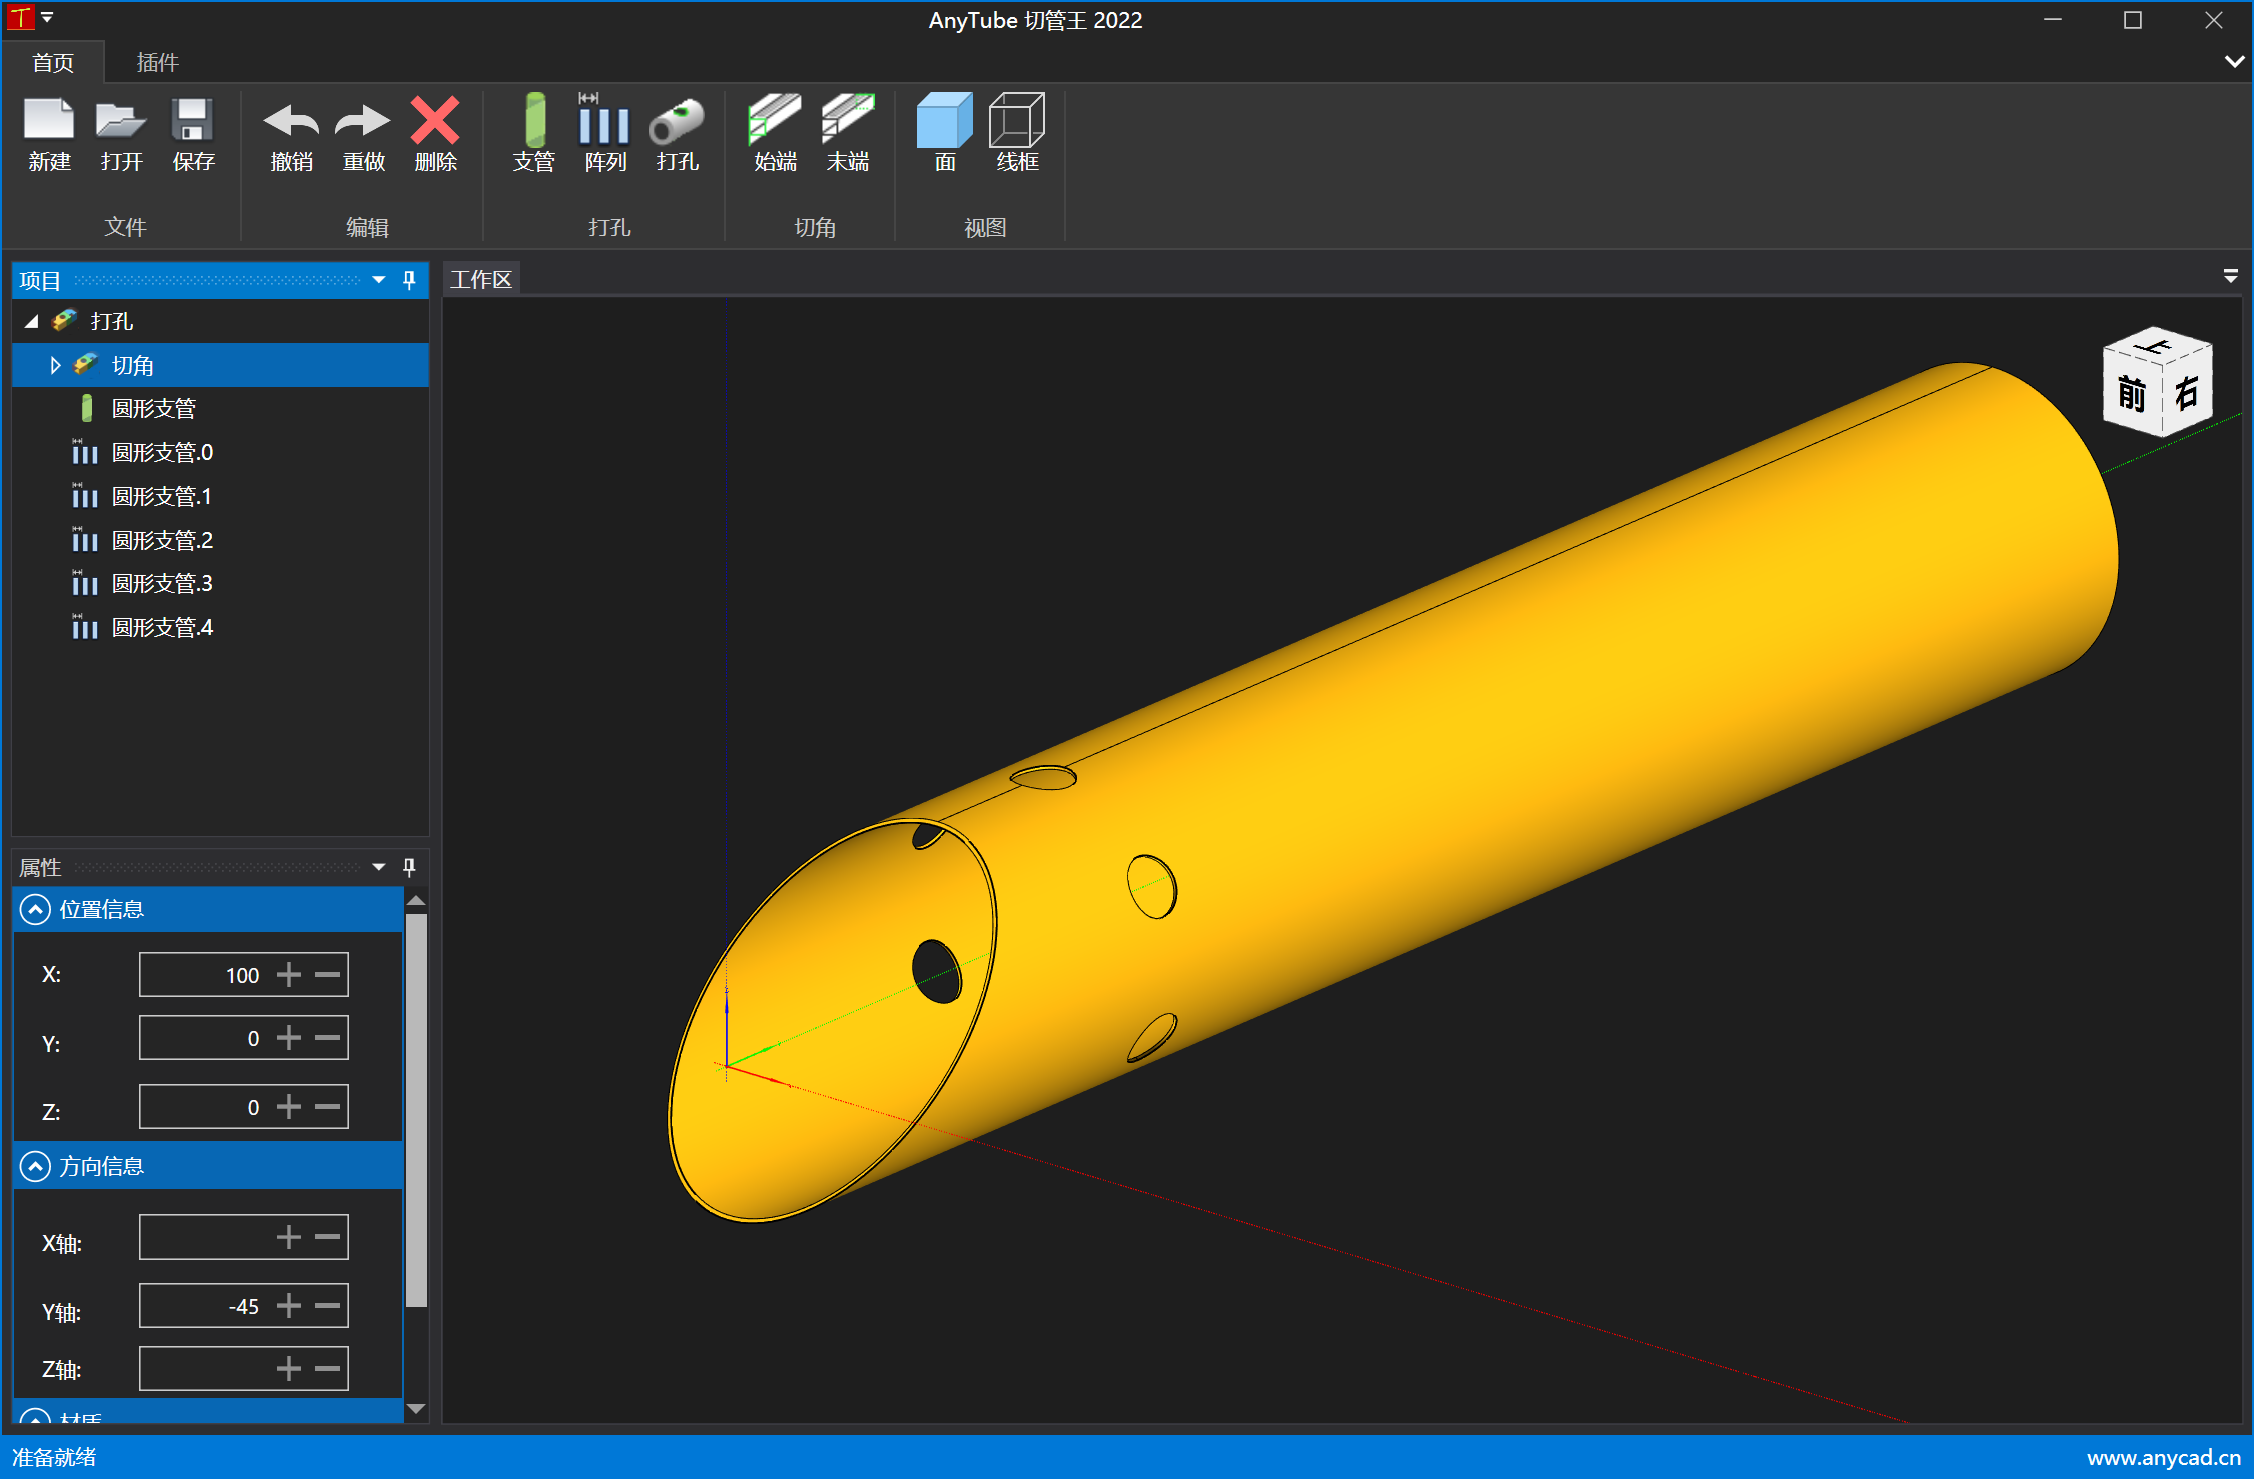This screenshot has width=2254, height=1479.
Task: Expand the 切角 tree node arrow
Action: 55,366
